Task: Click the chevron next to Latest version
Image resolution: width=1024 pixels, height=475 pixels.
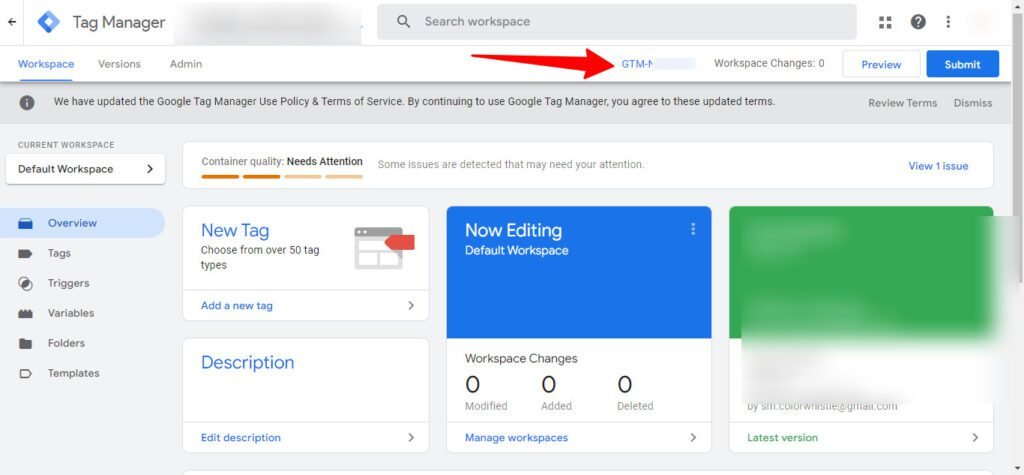Action: tap(975, 437)
